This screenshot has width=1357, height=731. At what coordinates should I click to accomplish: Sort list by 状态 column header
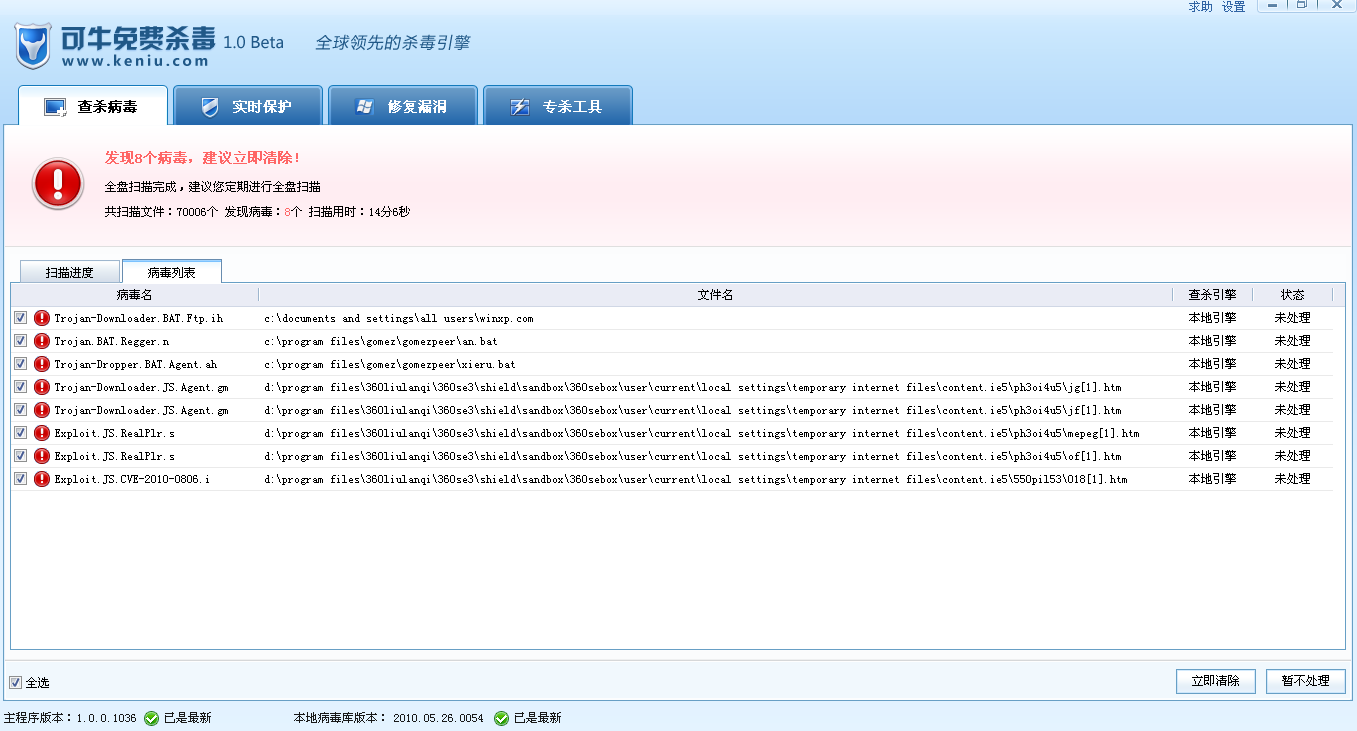click(1293, 295)
